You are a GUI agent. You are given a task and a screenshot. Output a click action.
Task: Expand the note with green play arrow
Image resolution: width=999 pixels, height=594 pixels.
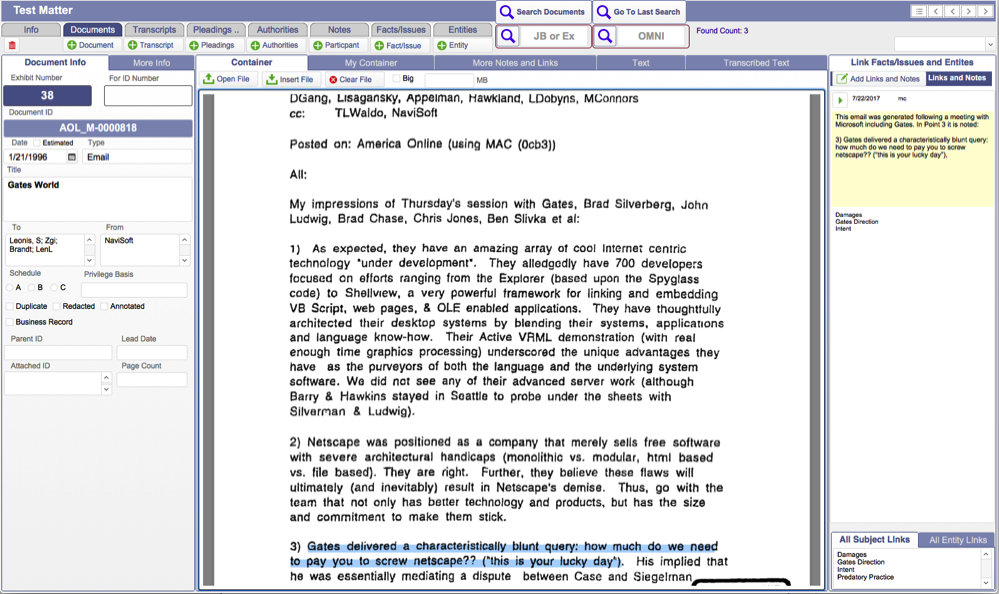pyautogui.click(x=840, y=100)
